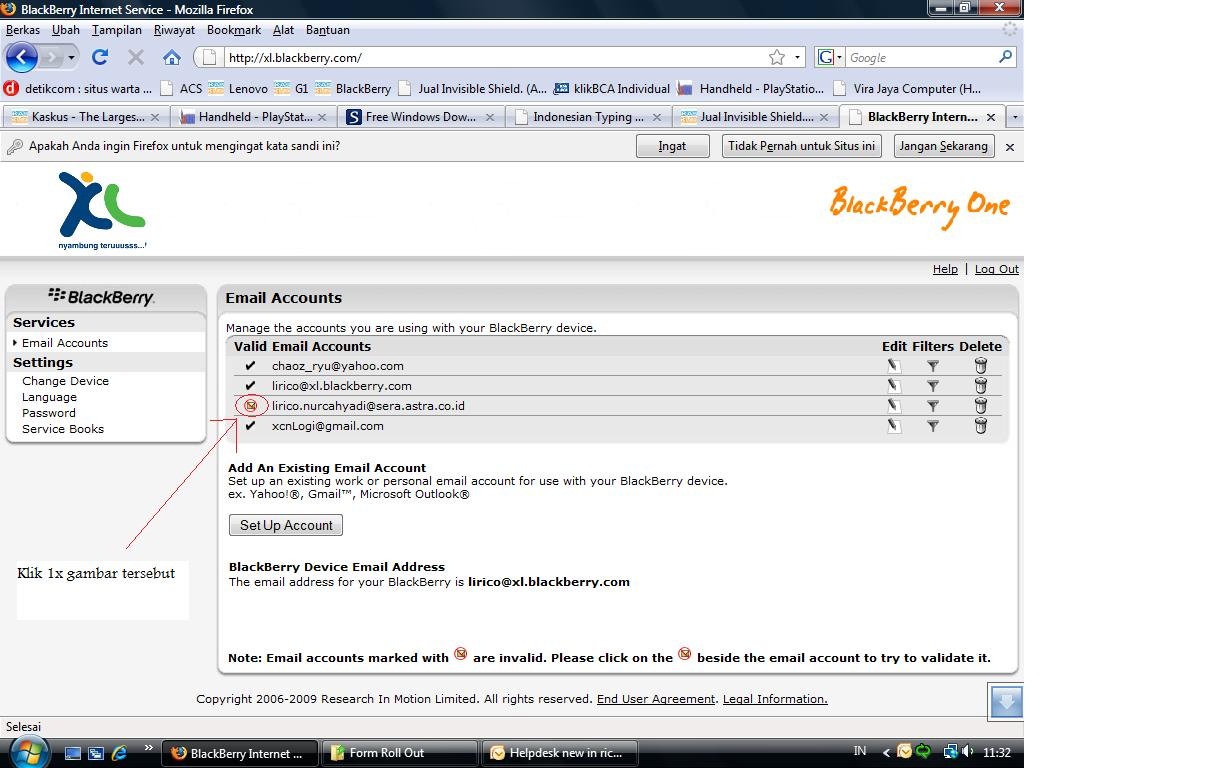
Task: Open the klikBCA Individual bookmark
Action: (x=611, y=88)
